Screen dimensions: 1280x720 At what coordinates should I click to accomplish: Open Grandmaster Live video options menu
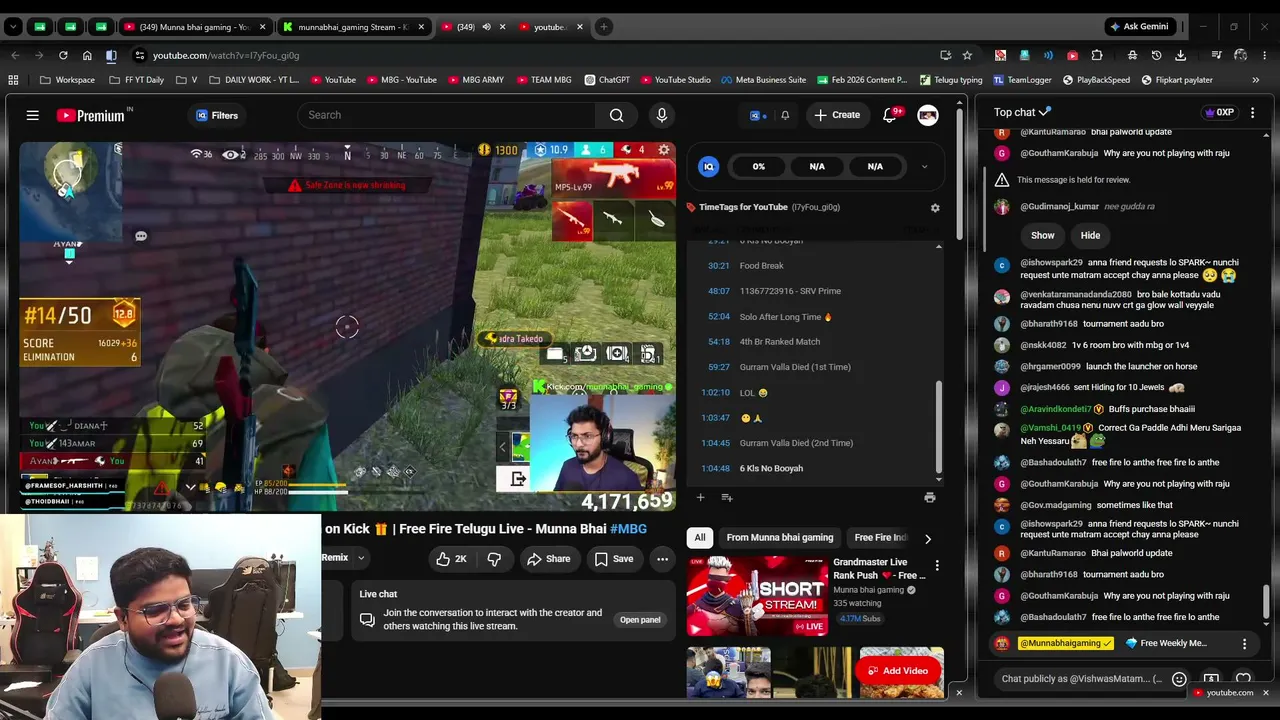[937, 566]
